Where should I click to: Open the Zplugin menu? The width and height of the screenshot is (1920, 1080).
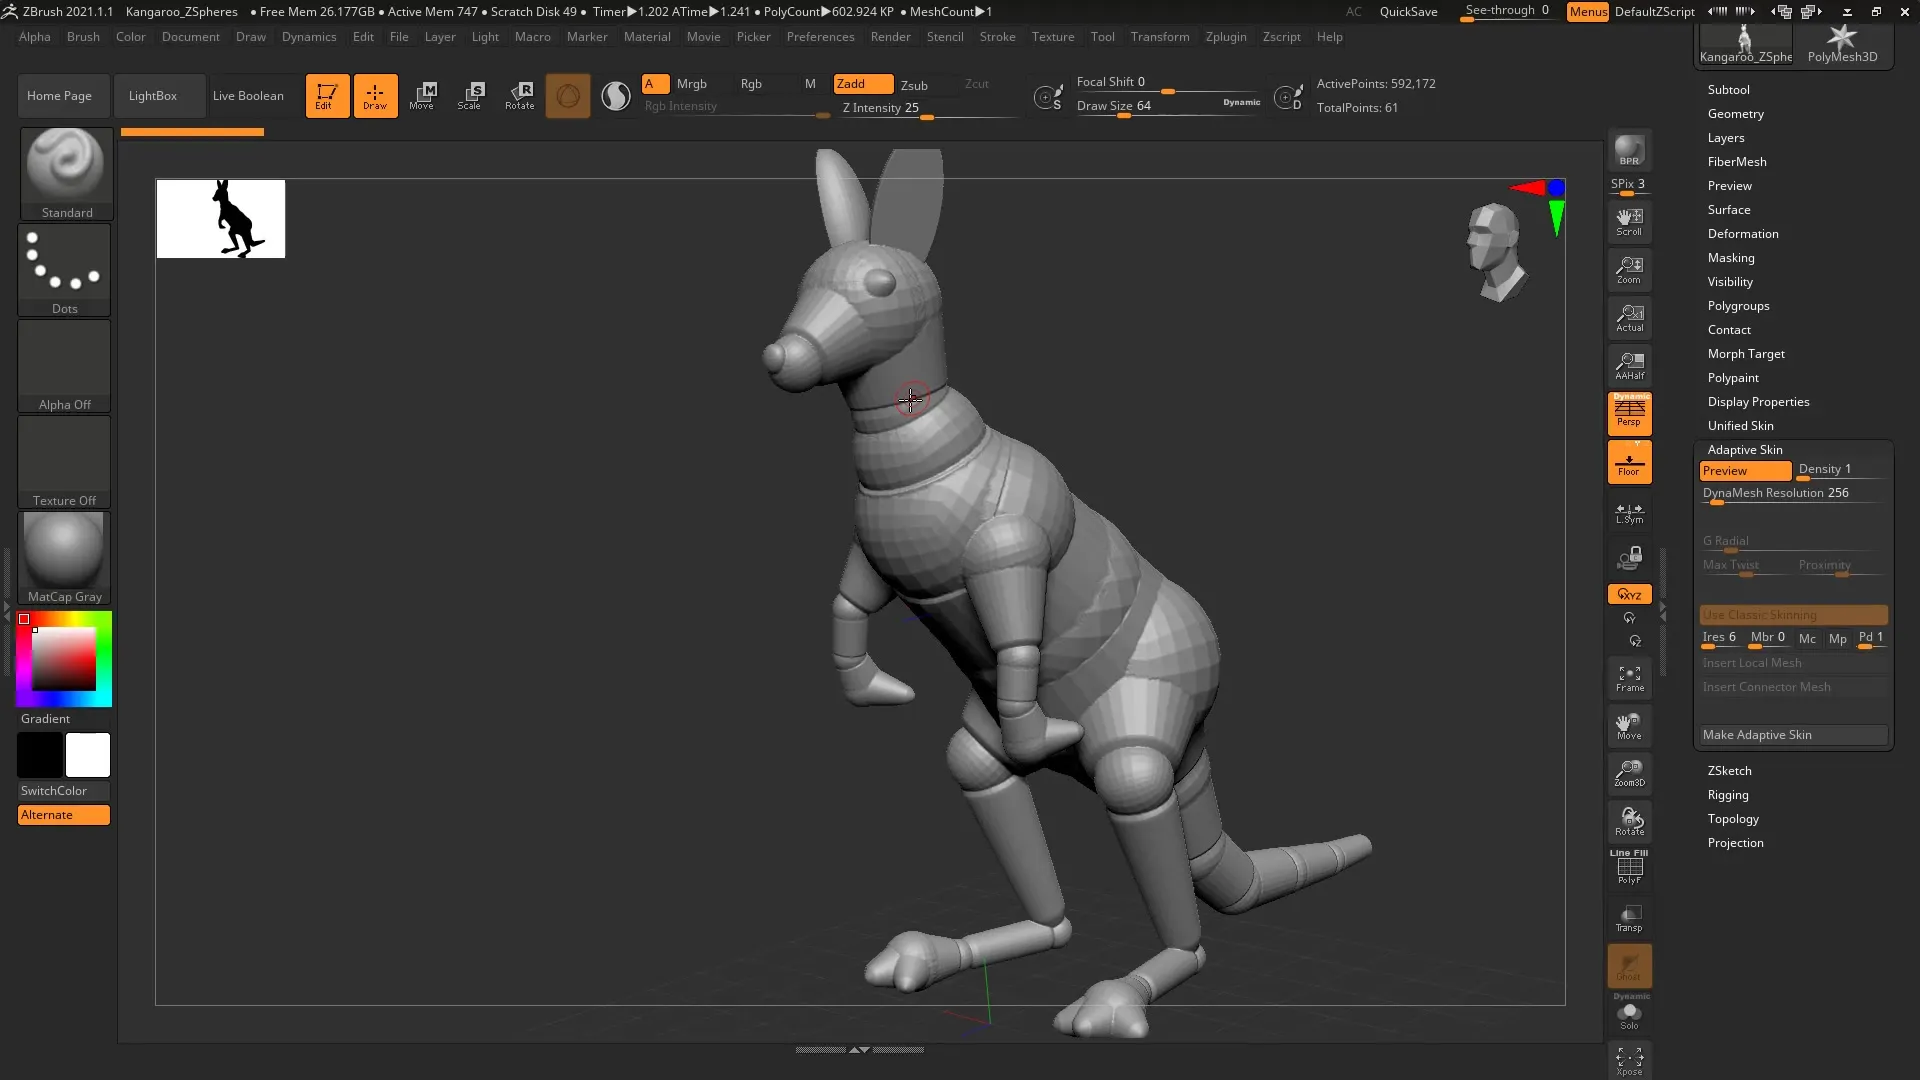[1226, 37]
